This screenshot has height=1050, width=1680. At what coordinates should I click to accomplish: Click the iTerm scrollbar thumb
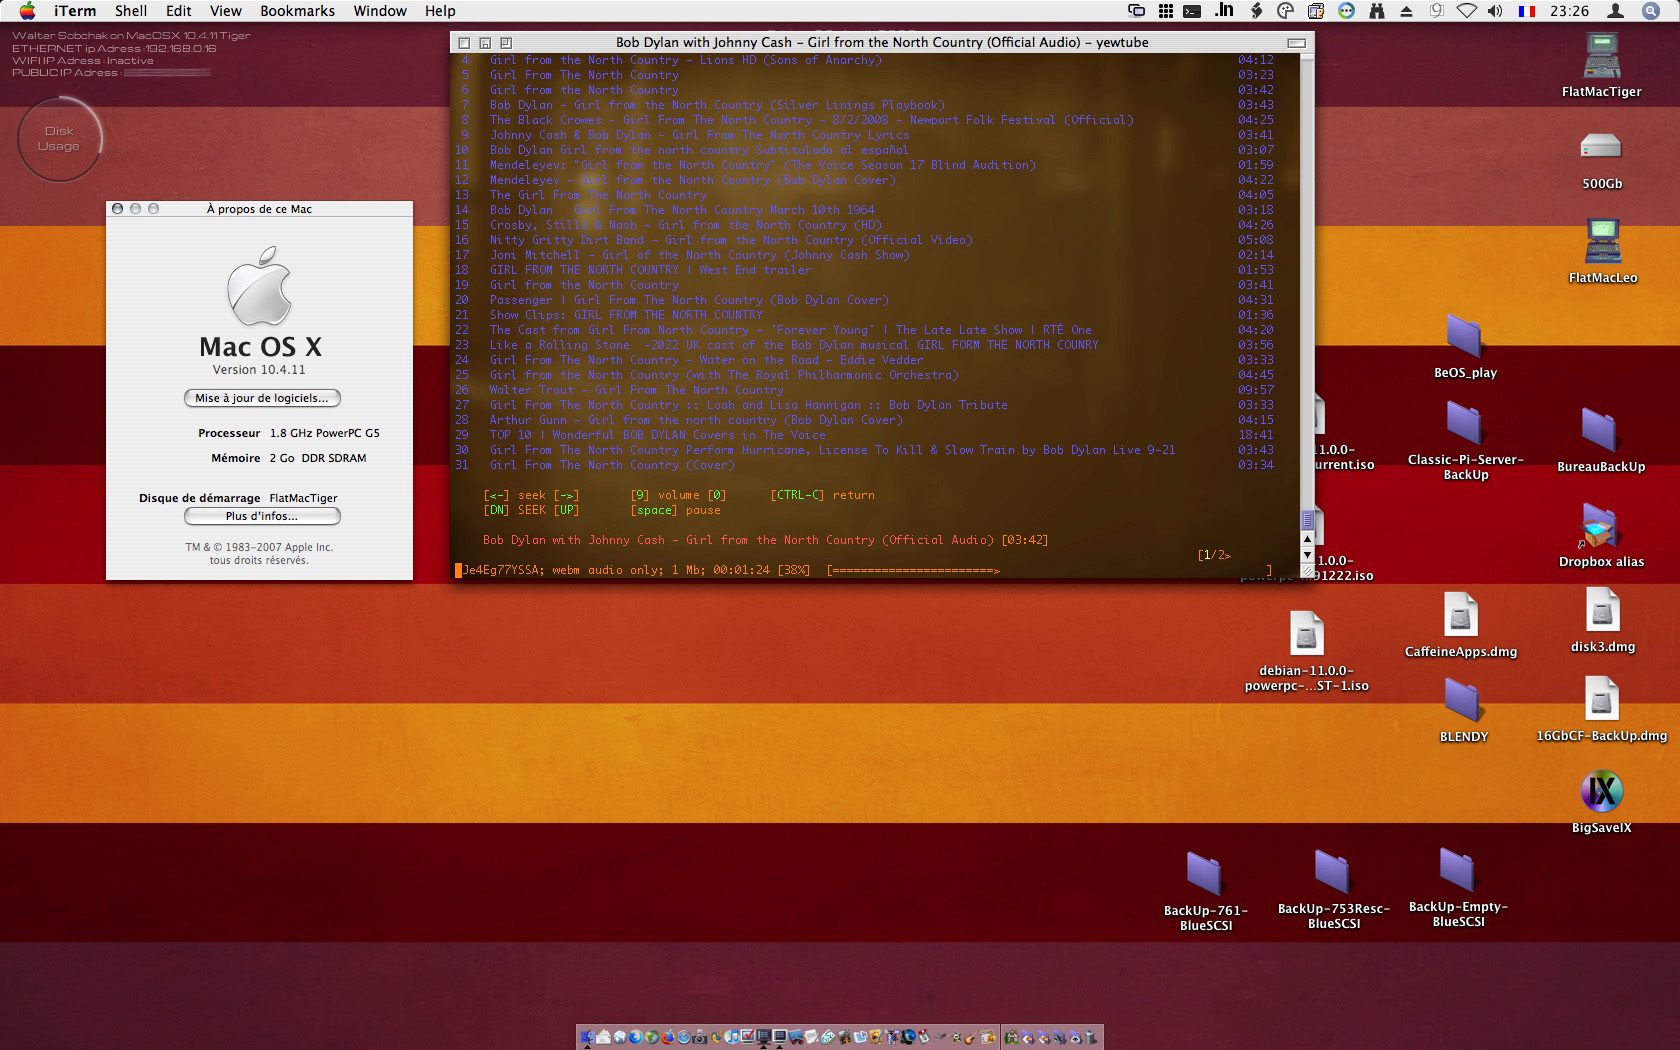tap(1307, 520)
